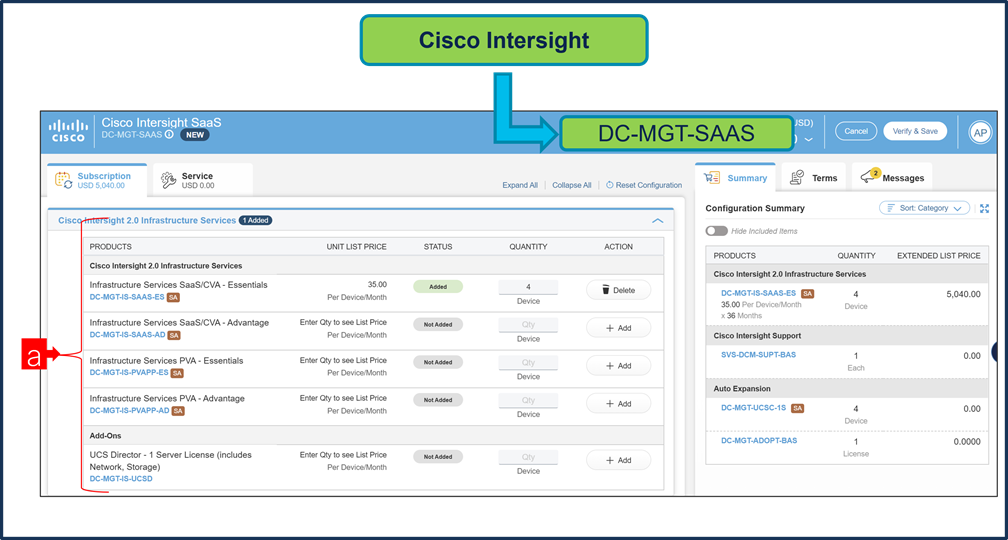This screenshot has width=1008, height=540.
Task: Click Reset Configuration link
Action: (x=644, y=185)
